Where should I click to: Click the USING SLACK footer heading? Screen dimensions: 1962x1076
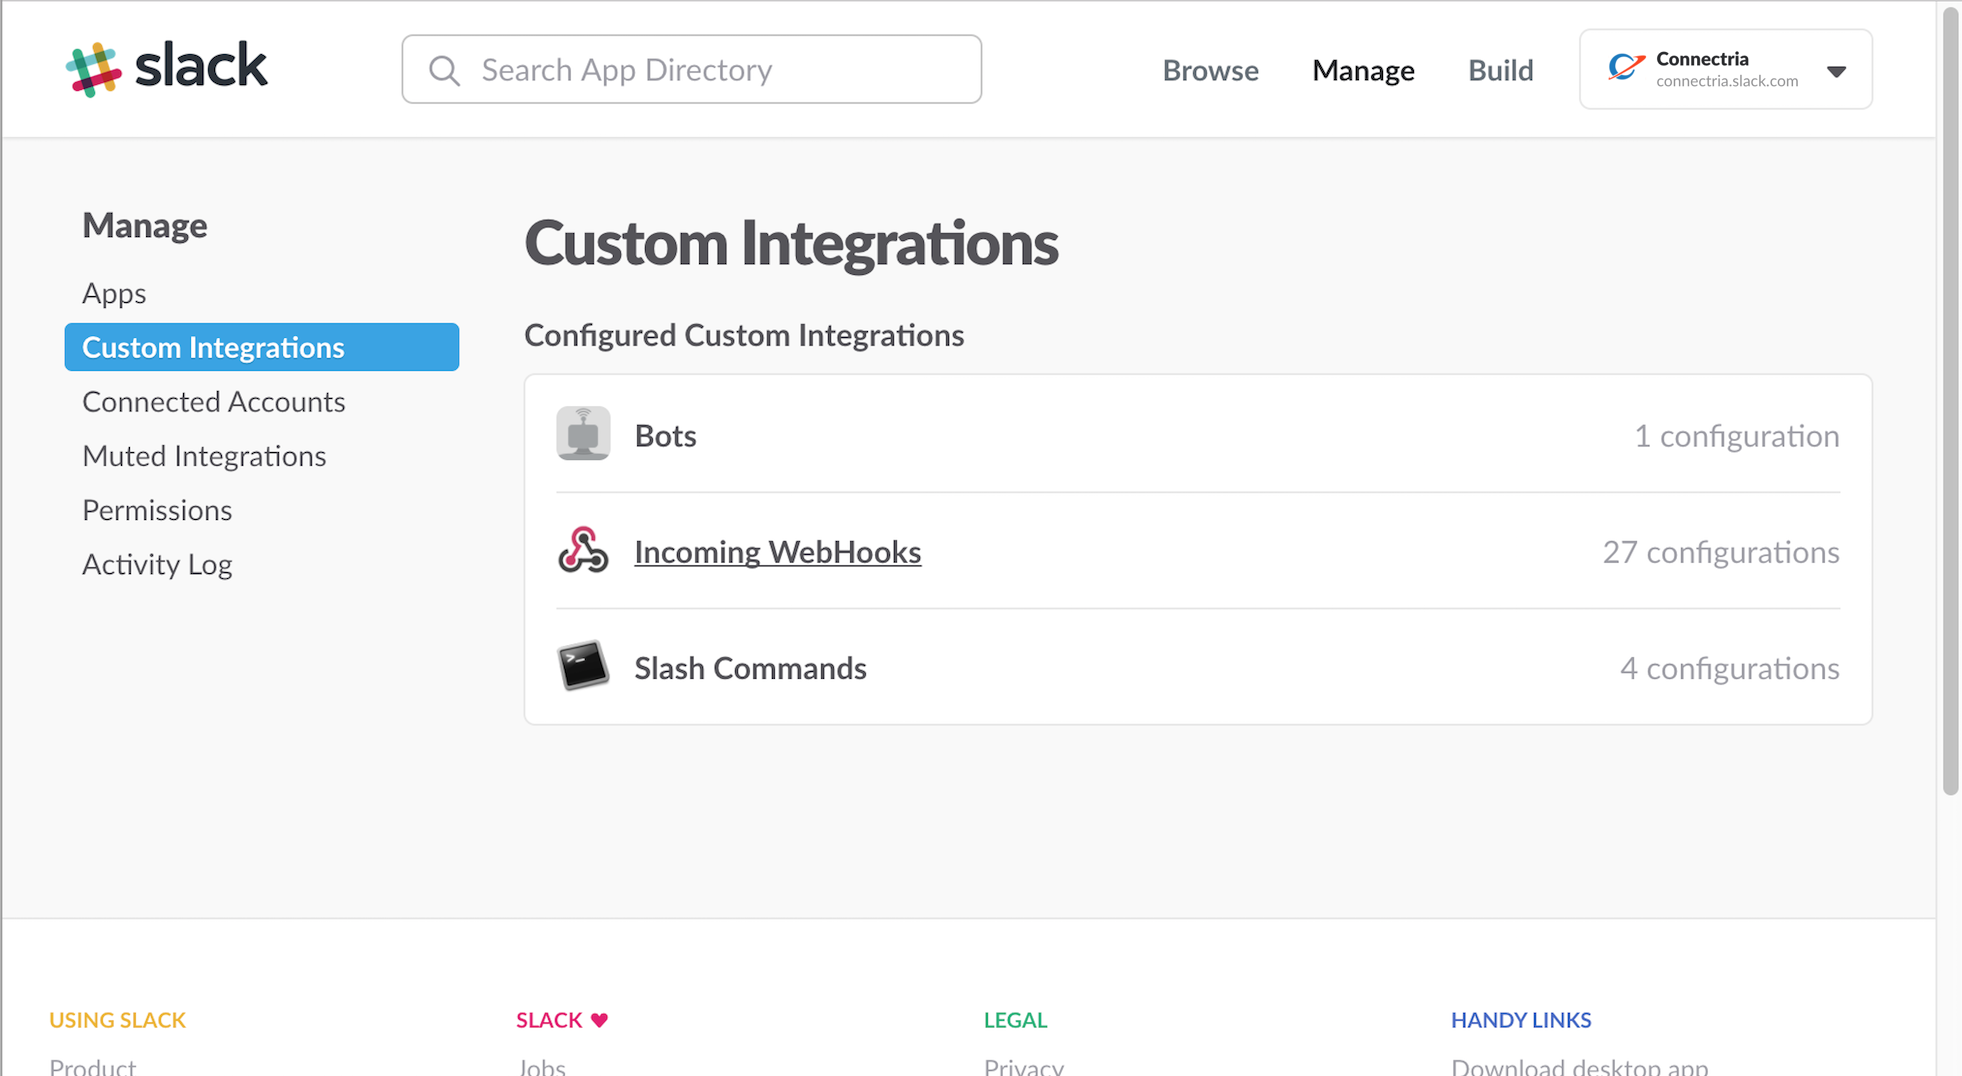pos(118,1020)
